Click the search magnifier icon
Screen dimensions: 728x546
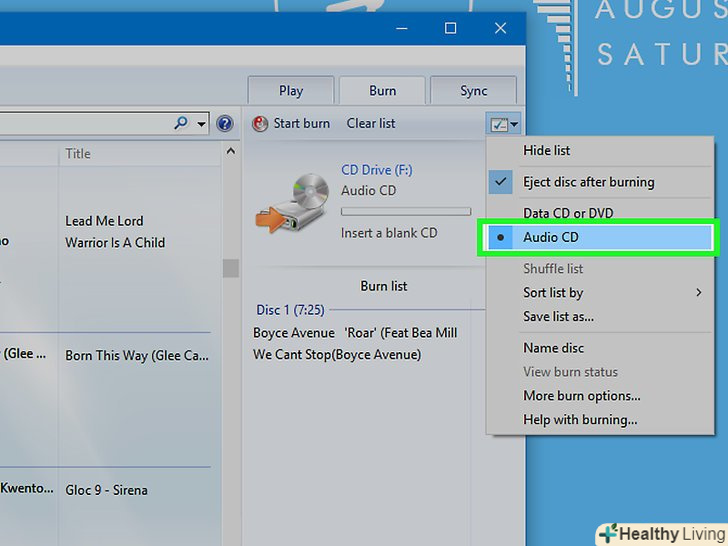coord(181,123)
